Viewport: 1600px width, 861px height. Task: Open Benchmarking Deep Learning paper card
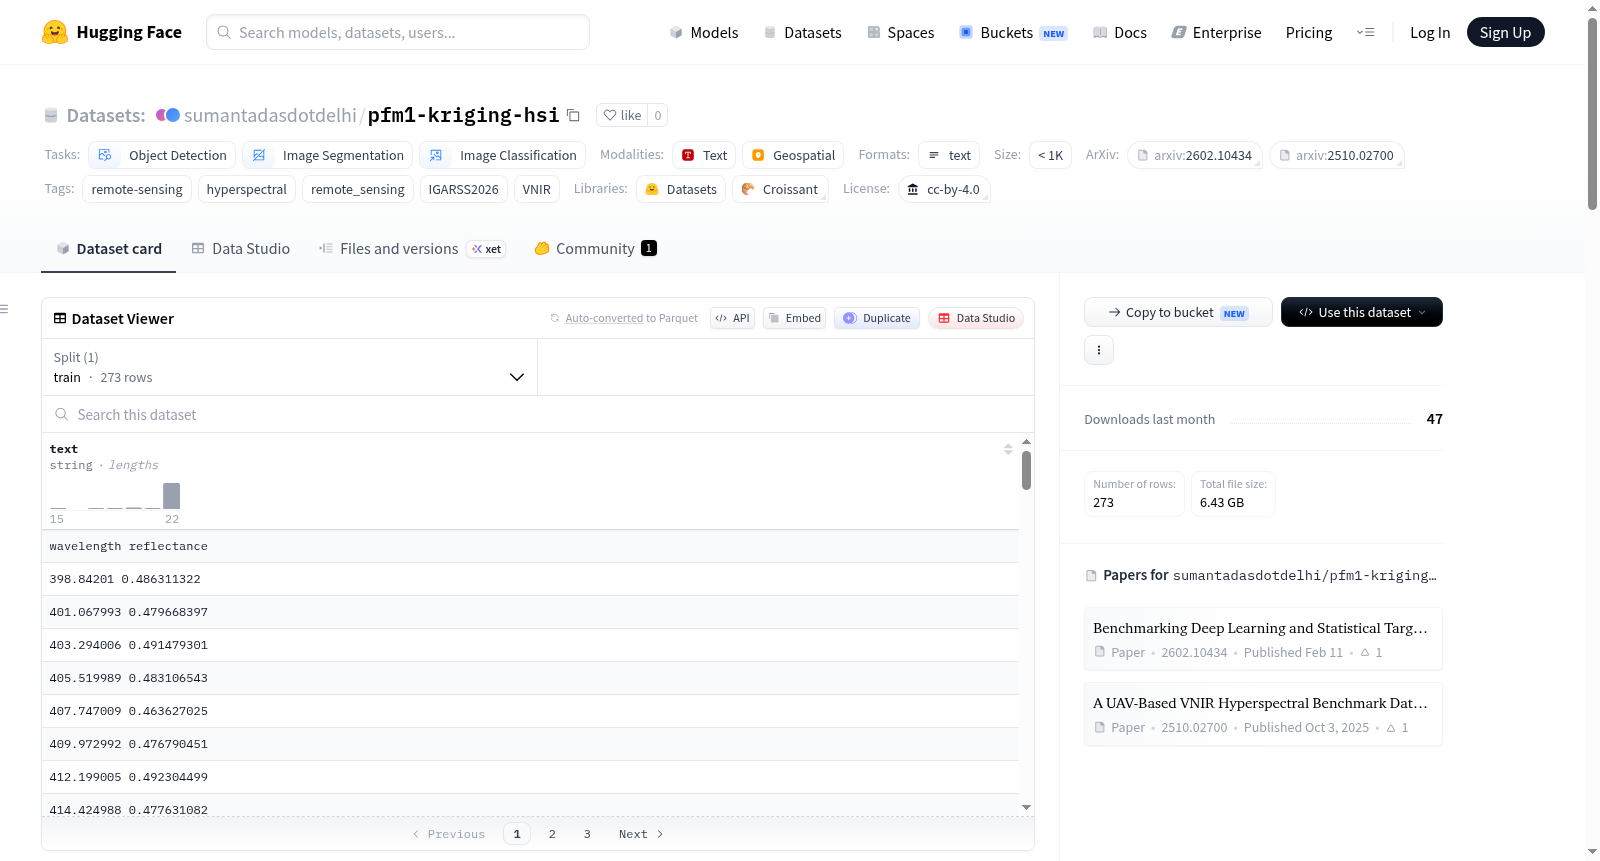click(1263, 639)
